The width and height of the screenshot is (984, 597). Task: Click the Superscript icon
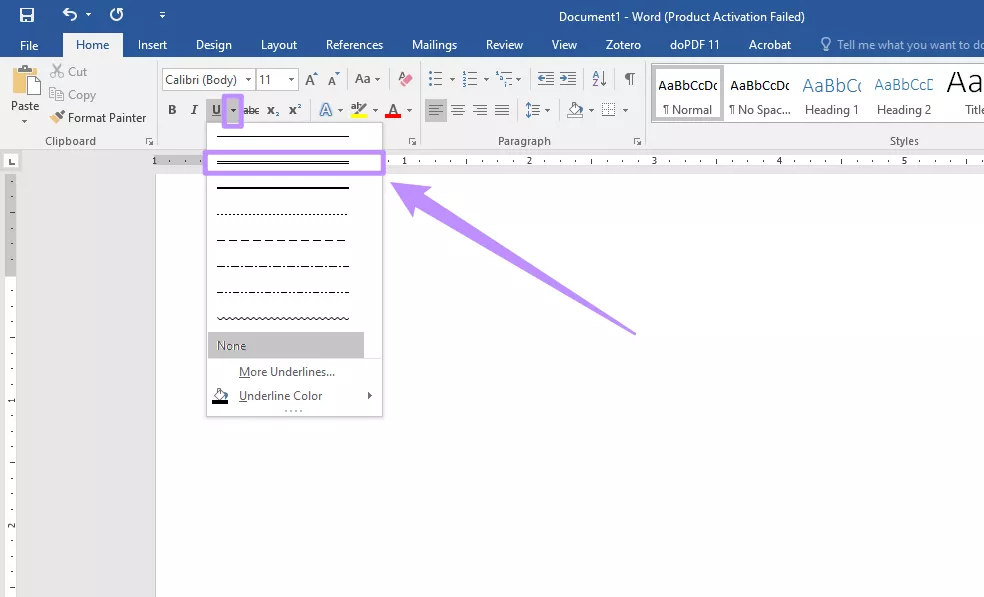pos(292,109)
